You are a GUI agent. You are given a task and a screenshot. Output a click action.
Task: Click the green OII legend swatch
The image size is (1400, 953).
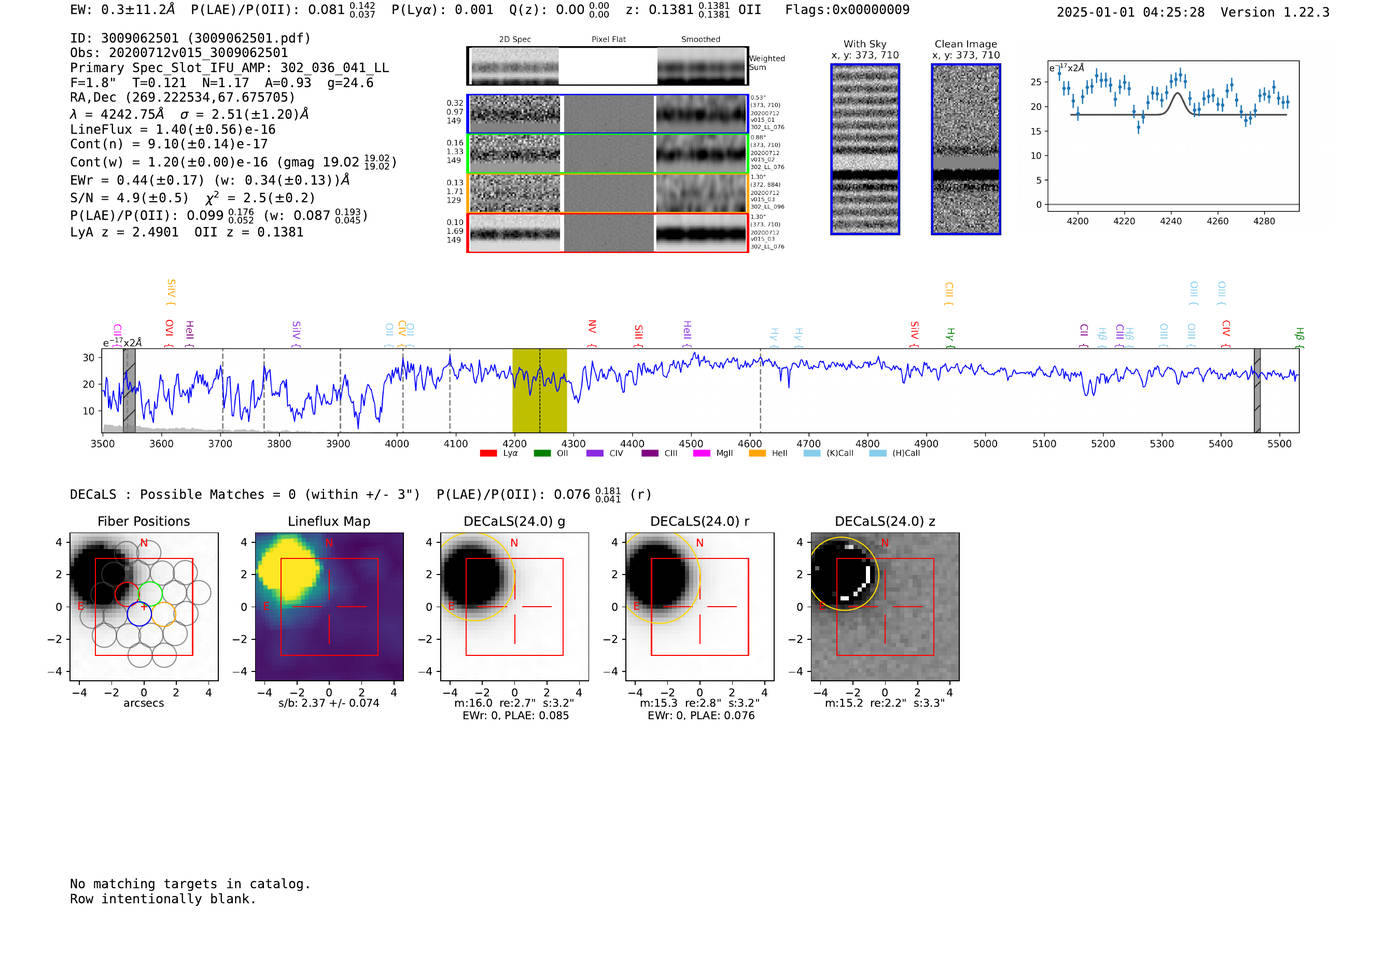(x=542, y=453)
